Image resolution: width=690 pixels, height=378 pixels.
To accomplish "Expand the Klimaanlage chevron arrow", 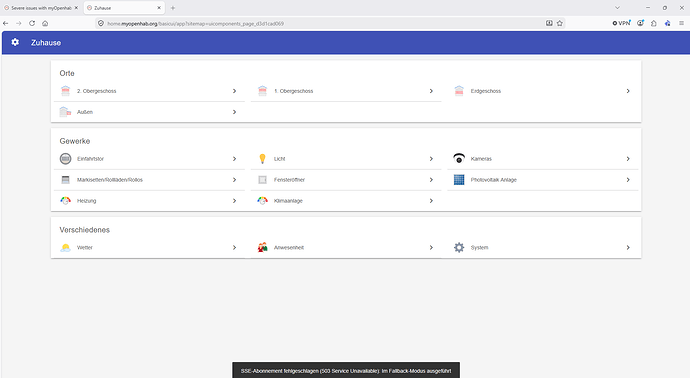I will [431, 201].
